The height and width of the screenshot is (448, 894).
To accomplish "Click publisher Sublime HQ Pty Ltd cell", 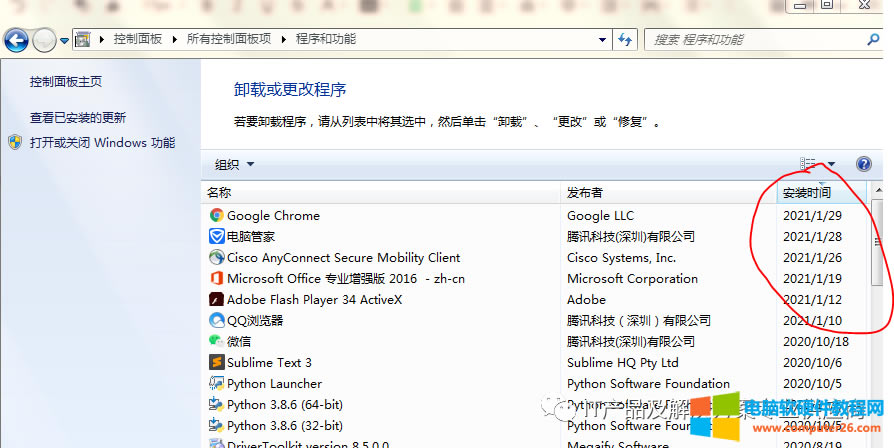I will point(623,363).
